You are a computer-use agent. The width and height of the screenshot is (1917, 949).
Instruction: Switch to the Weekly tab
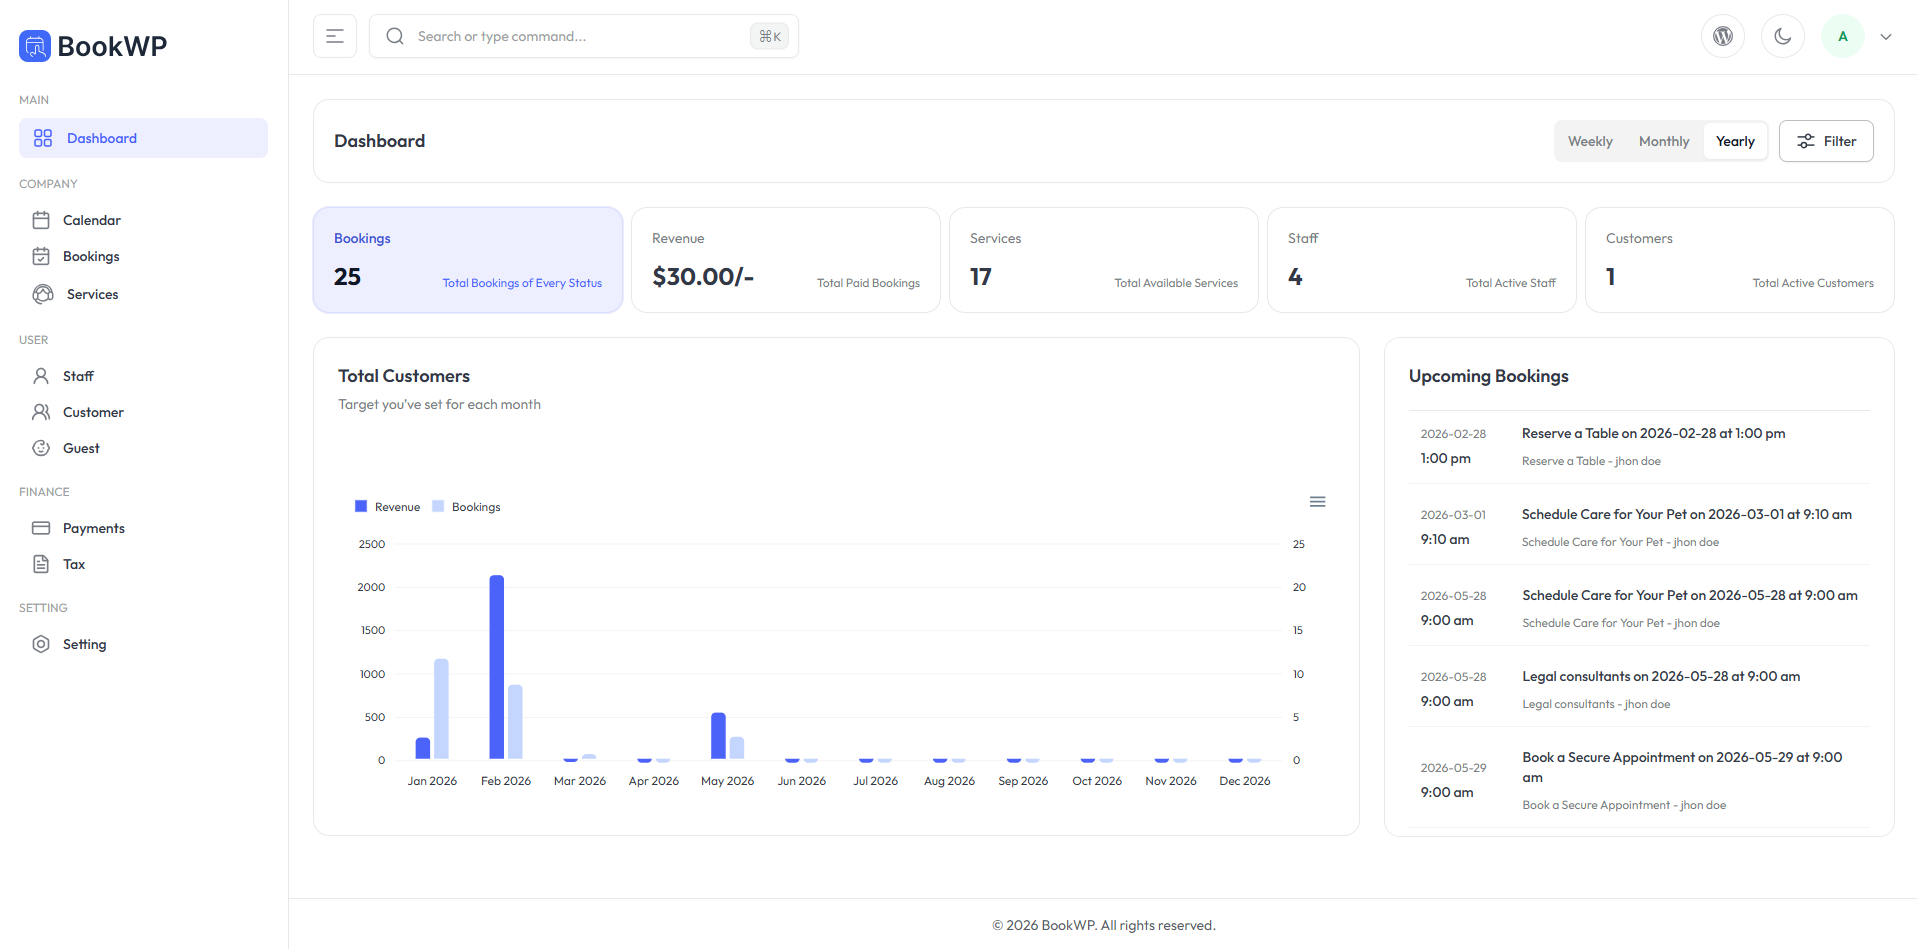click(x=1590, y=141)
